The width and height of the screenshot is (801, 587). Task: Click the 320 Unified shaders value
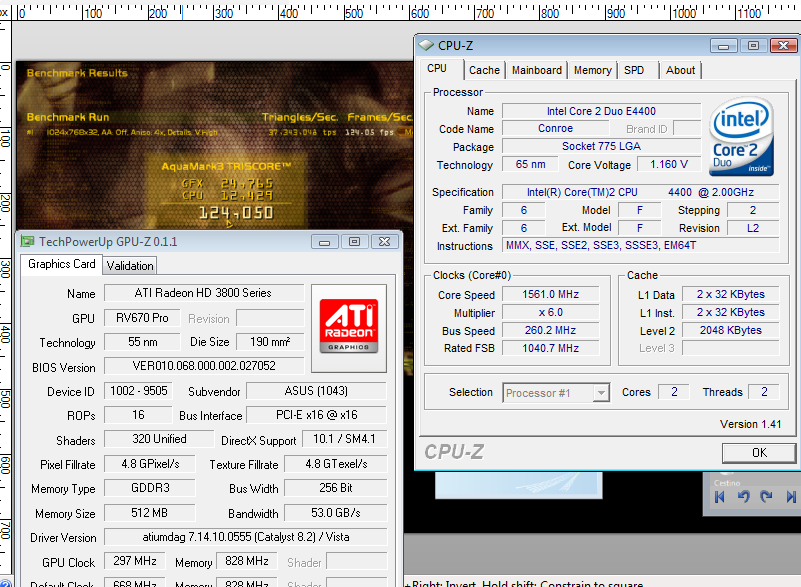click(159, 439)
